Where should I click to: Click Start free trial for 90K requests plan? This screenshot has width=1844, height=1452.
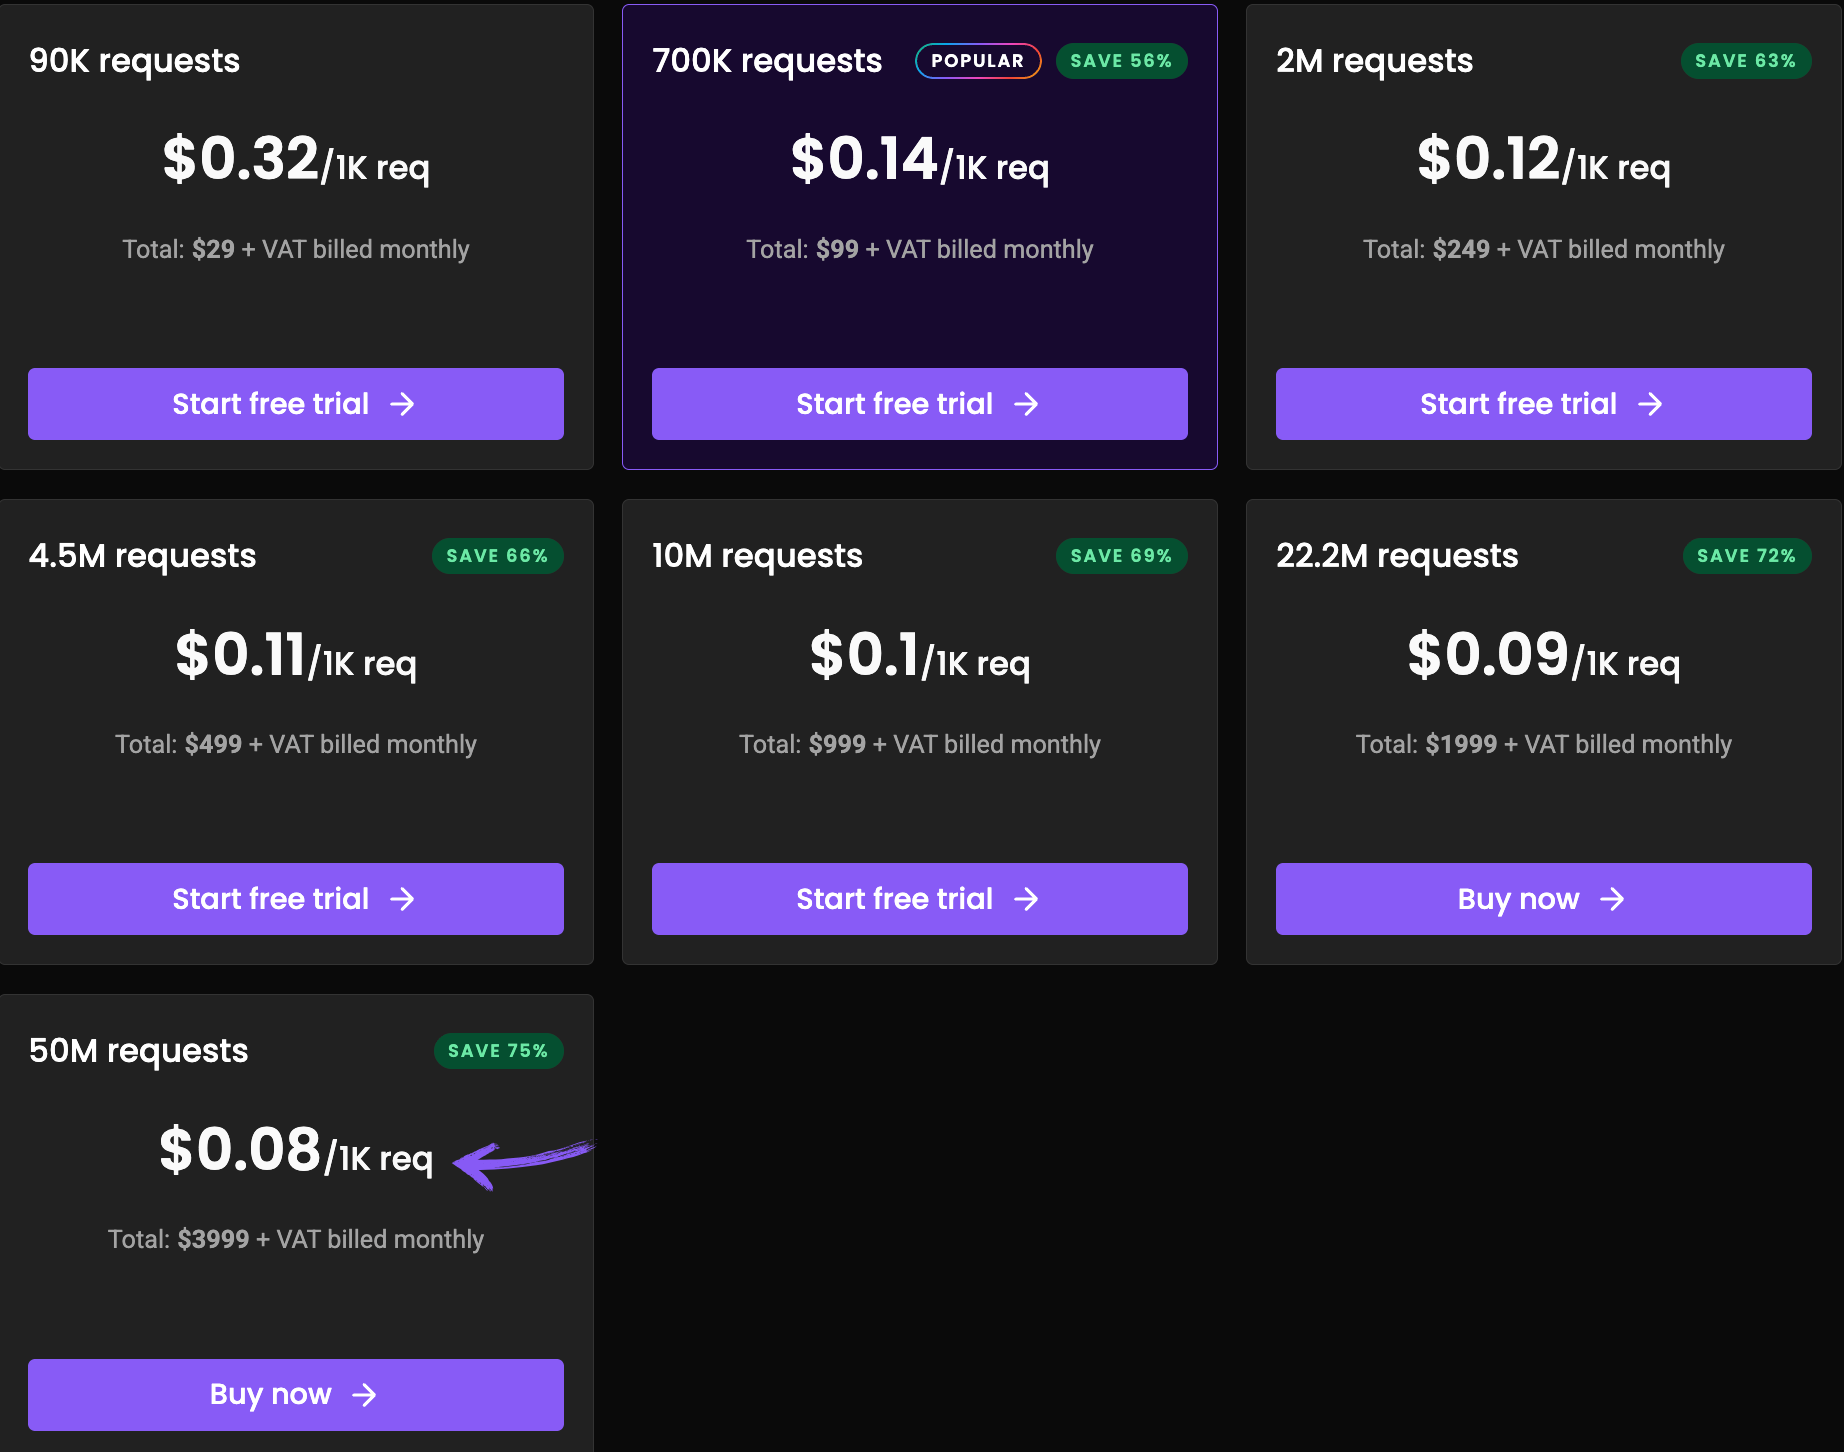tap(295, 404)
